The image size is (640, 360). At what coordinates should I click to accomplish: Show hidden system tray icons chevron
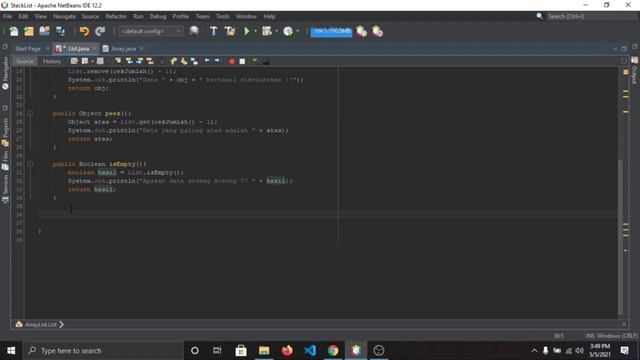pyautogui.click(x=534, y=351)
